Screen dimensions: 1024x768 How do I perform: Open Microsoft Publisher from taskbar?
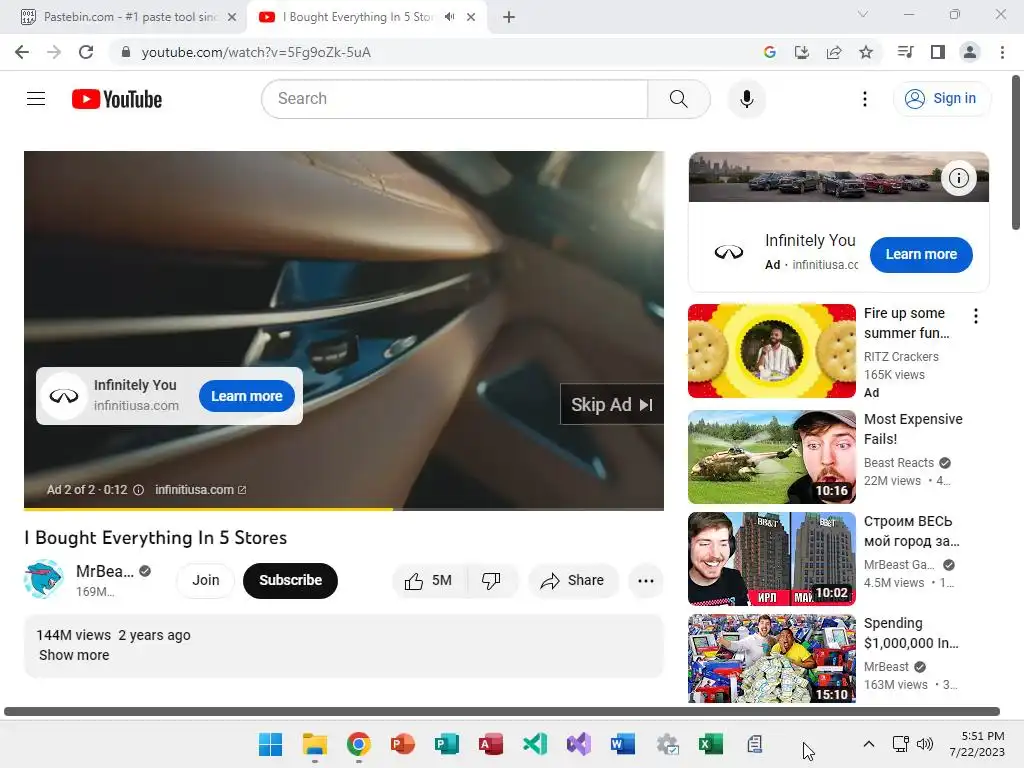click(447, 744)
